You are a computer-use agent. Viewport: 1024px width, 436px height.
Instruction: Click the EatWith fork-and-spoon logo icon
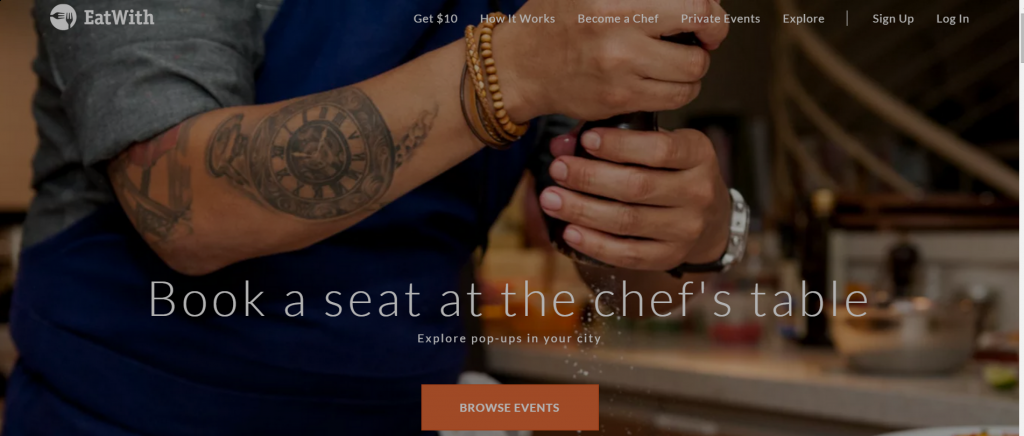(x=63, y=17)
